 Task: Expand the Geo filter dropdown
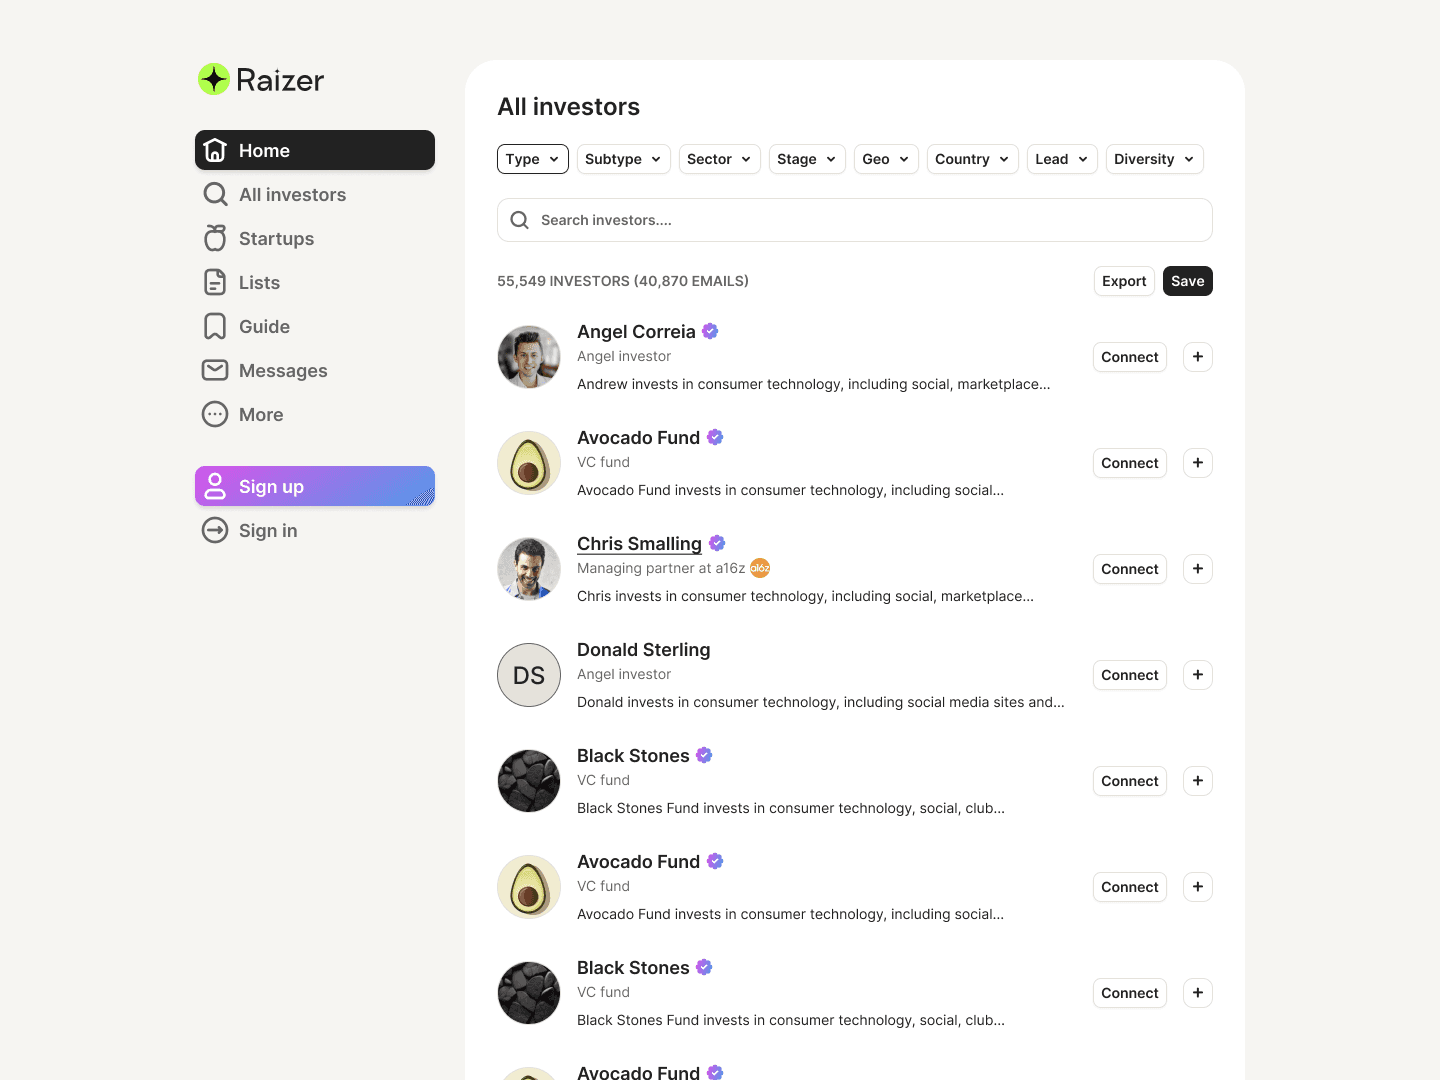point(886,159)
